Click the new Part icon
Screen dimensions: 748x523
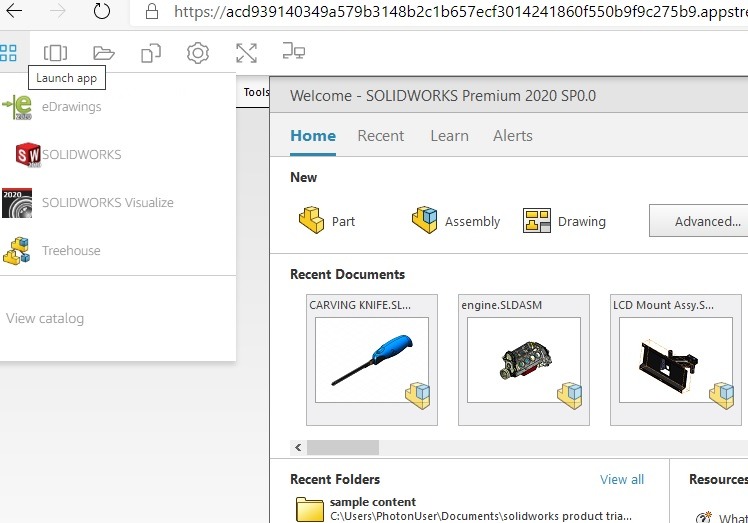[x=312, y=220]
